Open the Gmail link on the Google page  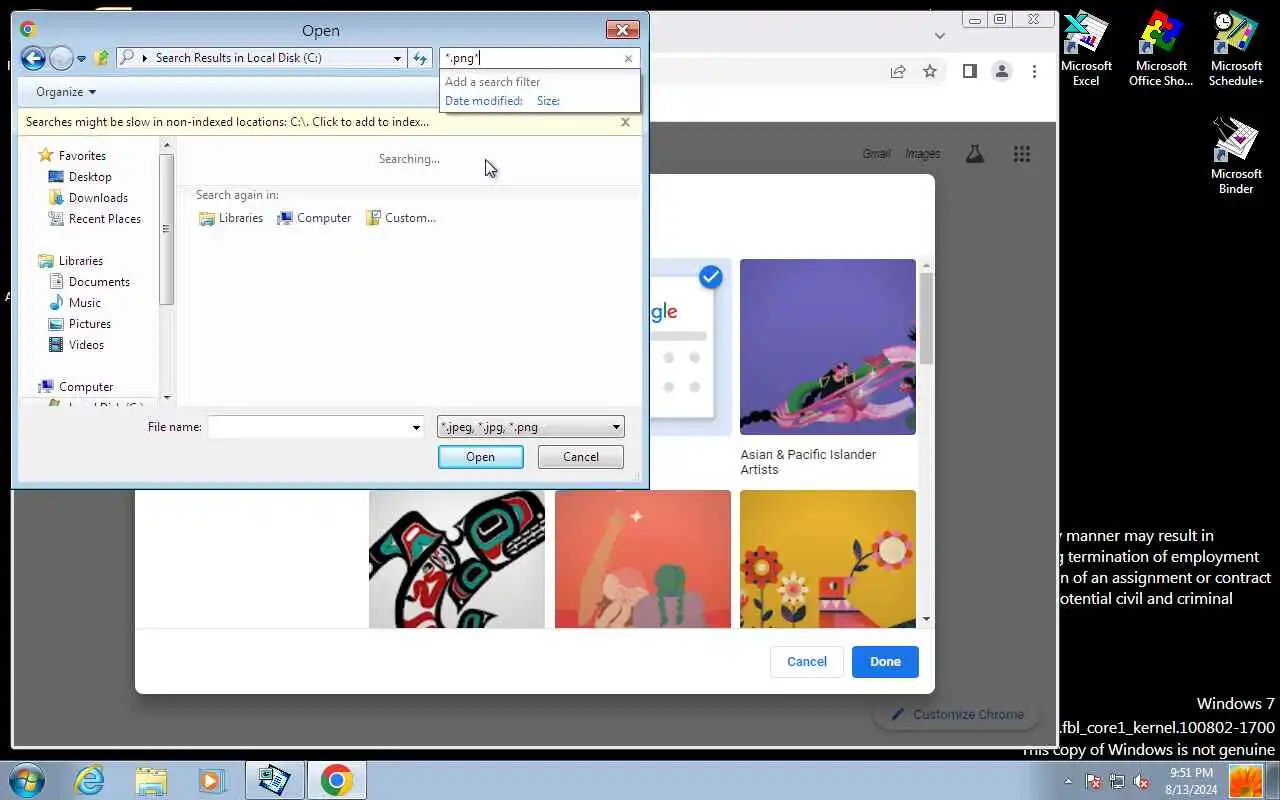tap(876, 154)
